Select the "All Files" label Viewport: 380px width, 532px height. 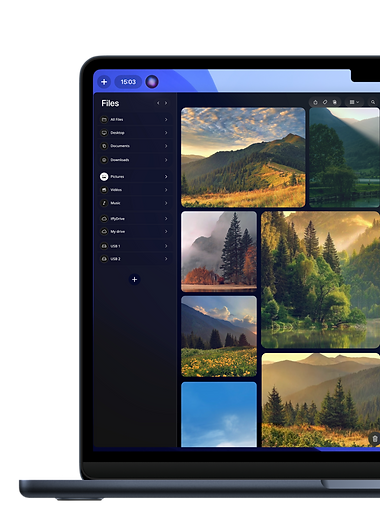click(x=117, y=119)
